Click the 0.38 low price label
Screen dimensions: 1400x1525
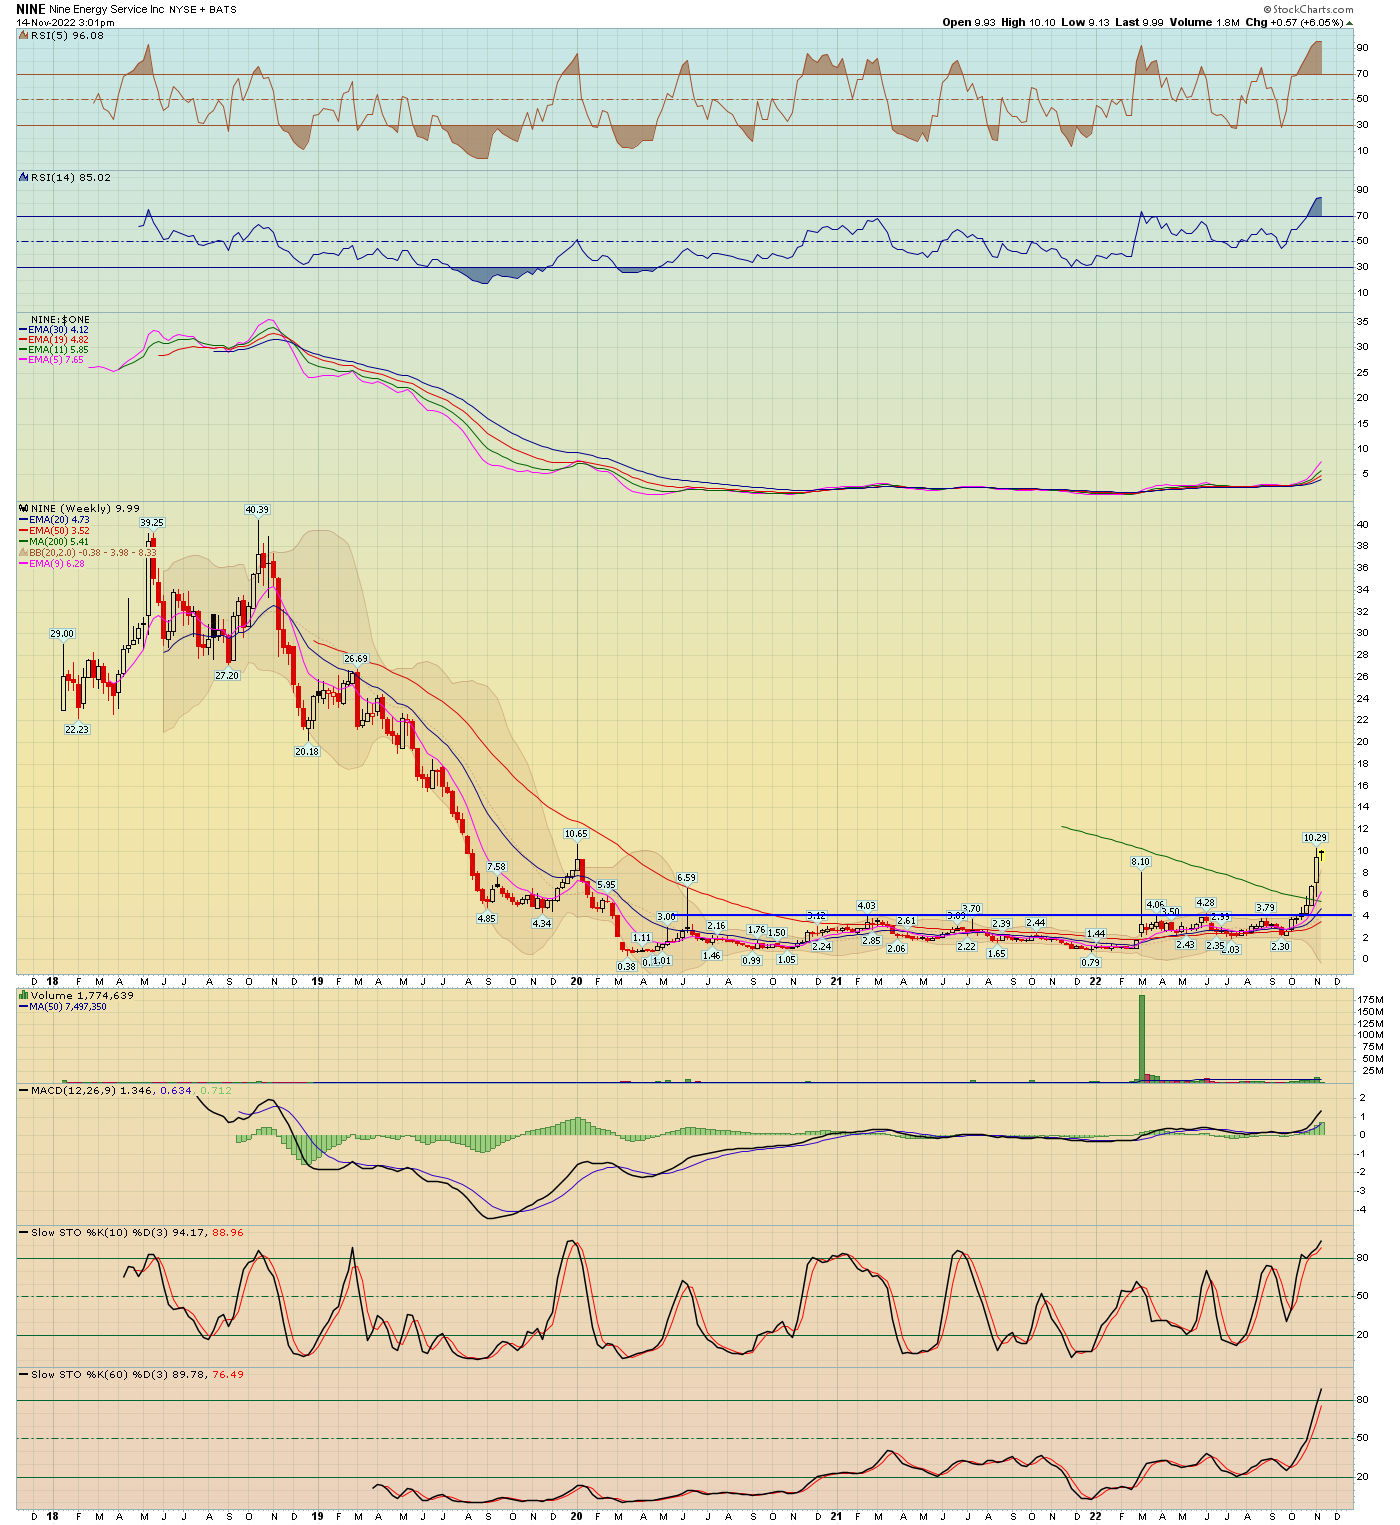coord(626,967)
